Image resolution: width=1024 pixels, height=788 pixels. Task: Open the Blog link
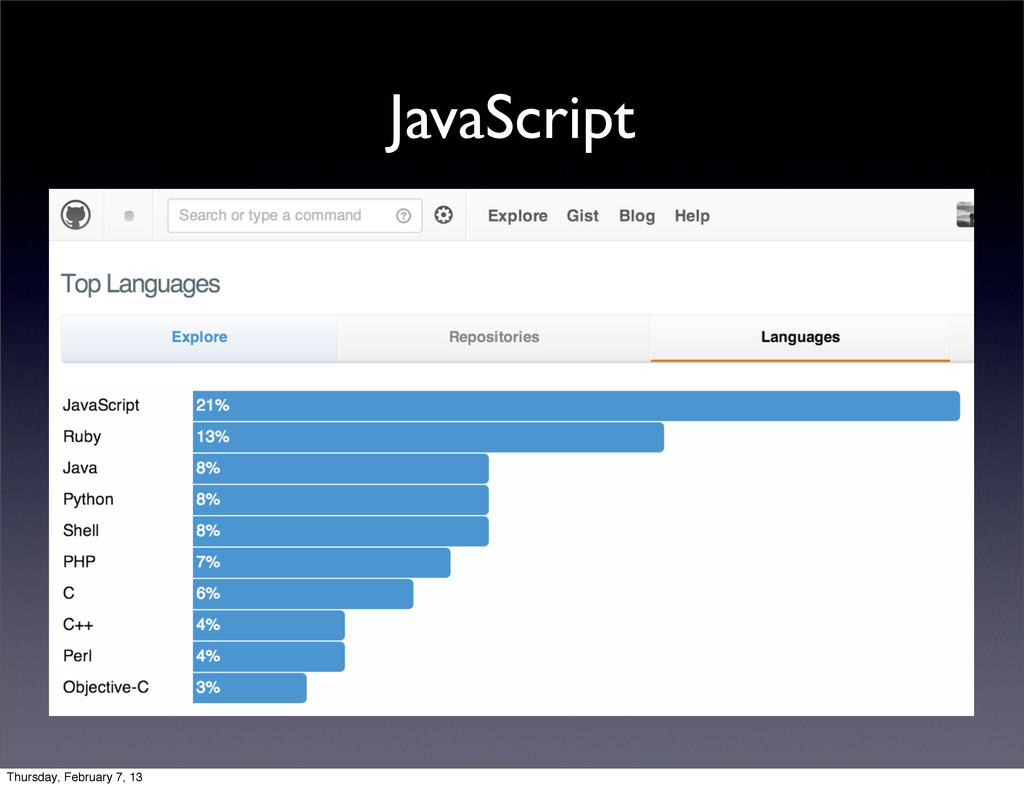click(x=637, y=215)
